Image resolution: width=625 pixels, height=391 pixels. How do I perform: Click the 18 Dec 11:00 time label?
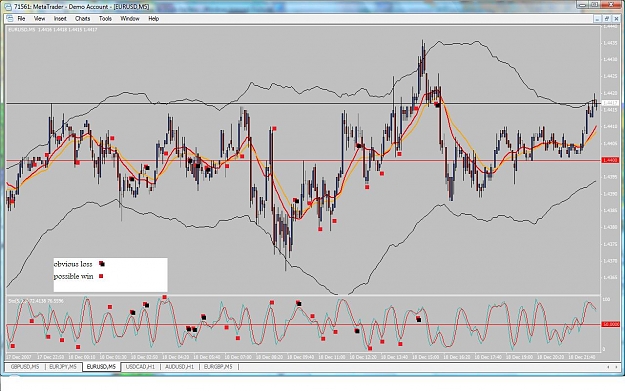tap(332, 357)
